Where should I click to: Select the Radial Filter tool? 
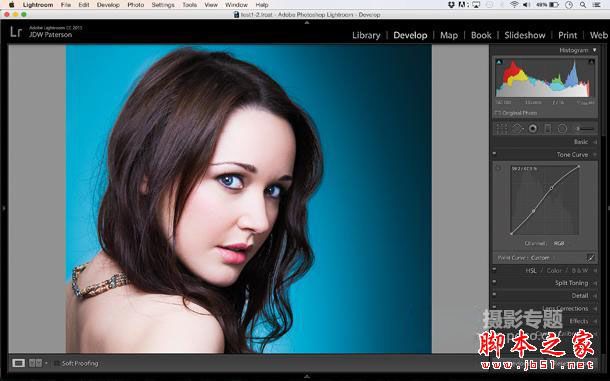(x=562, y=129)
